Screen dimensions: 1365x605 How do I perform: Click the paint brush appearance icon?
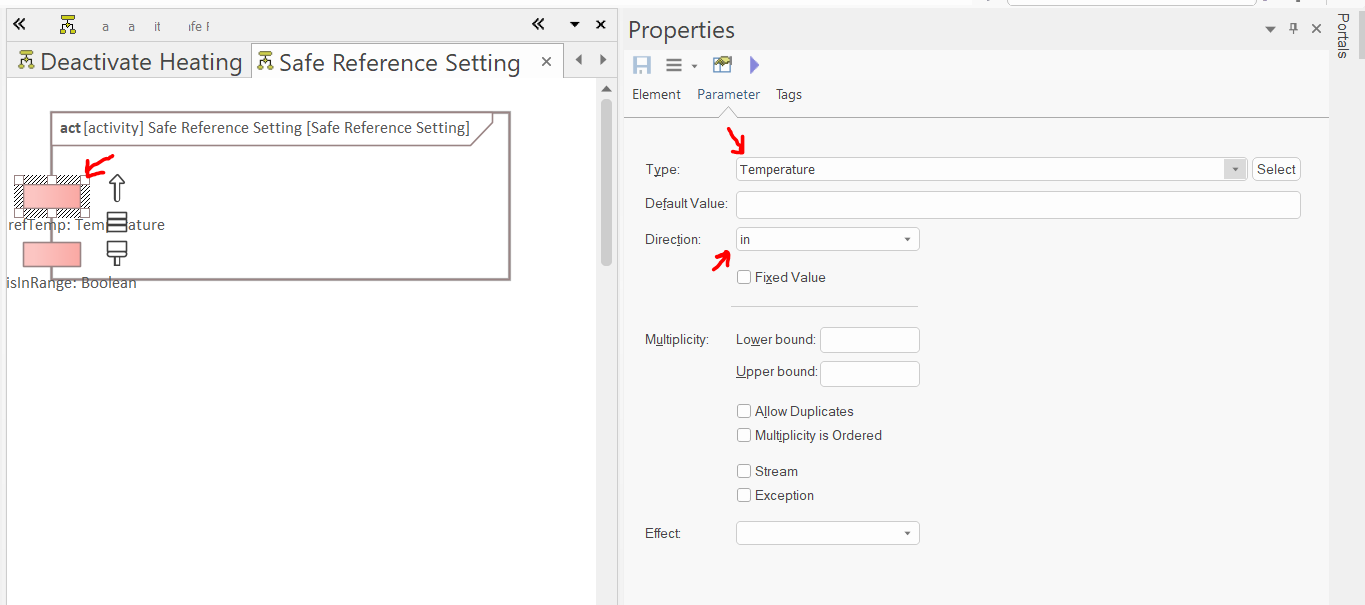tap(117, 252)
